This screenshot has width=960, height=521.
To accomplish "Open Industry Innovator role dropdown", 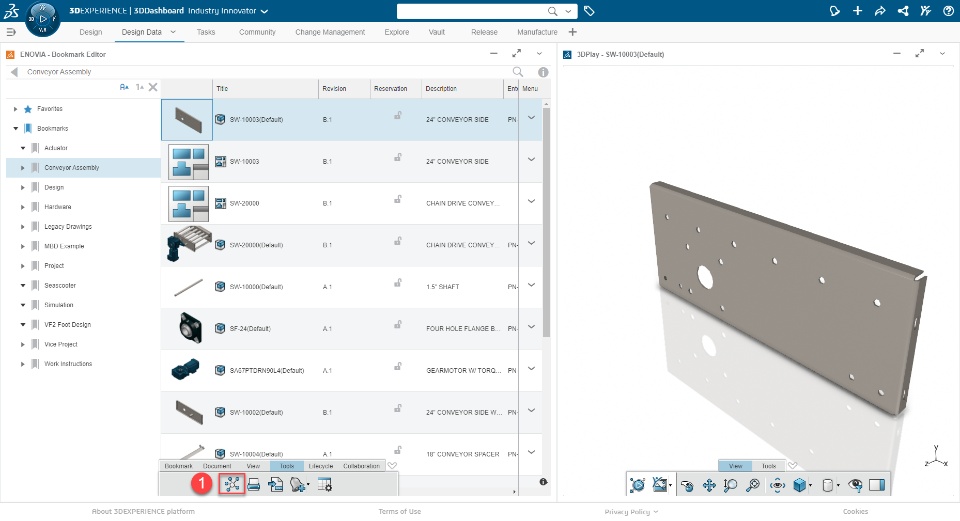I will tap(264, 11).
